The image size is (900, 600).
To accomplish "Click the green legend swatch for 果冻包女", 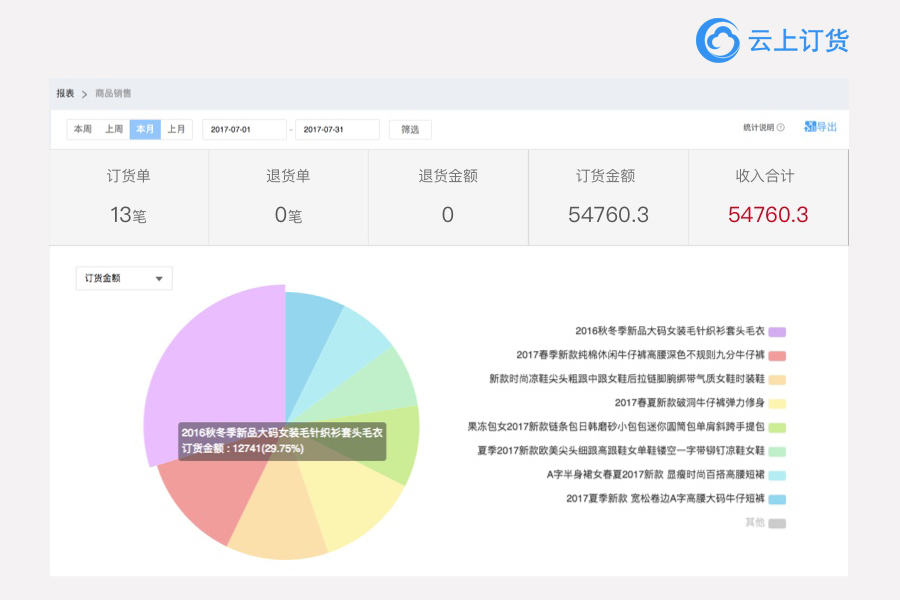I will click(x=777, y=428).
